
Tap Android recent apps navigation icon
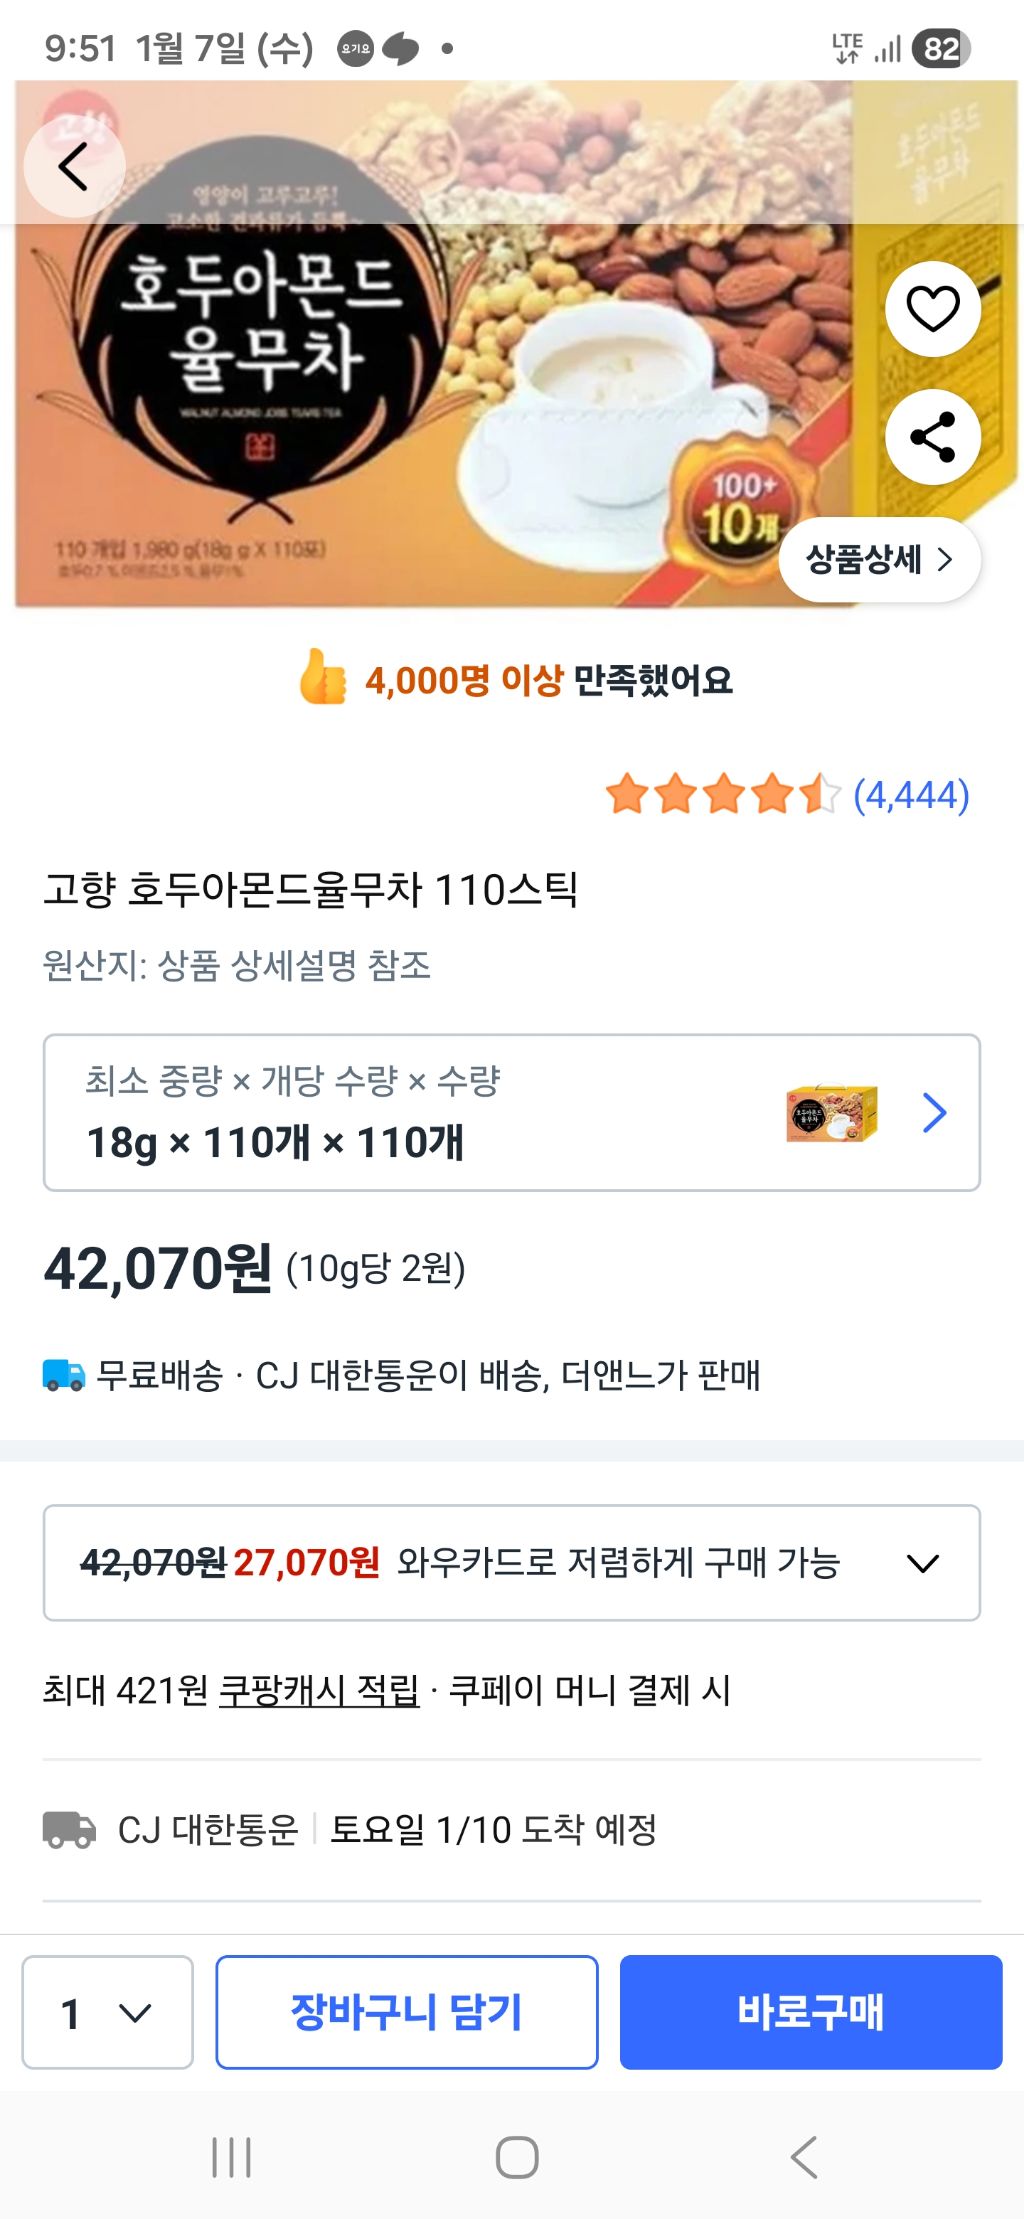231,2157
